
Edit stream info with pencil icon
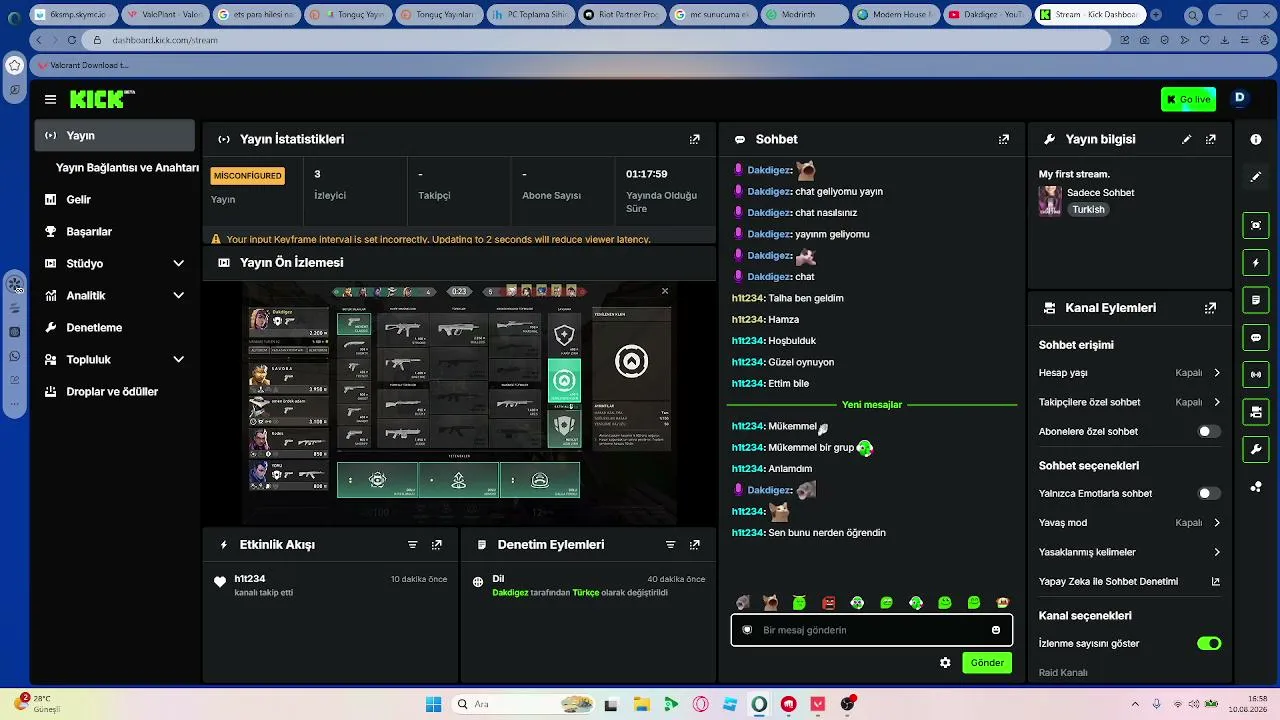1187,140
